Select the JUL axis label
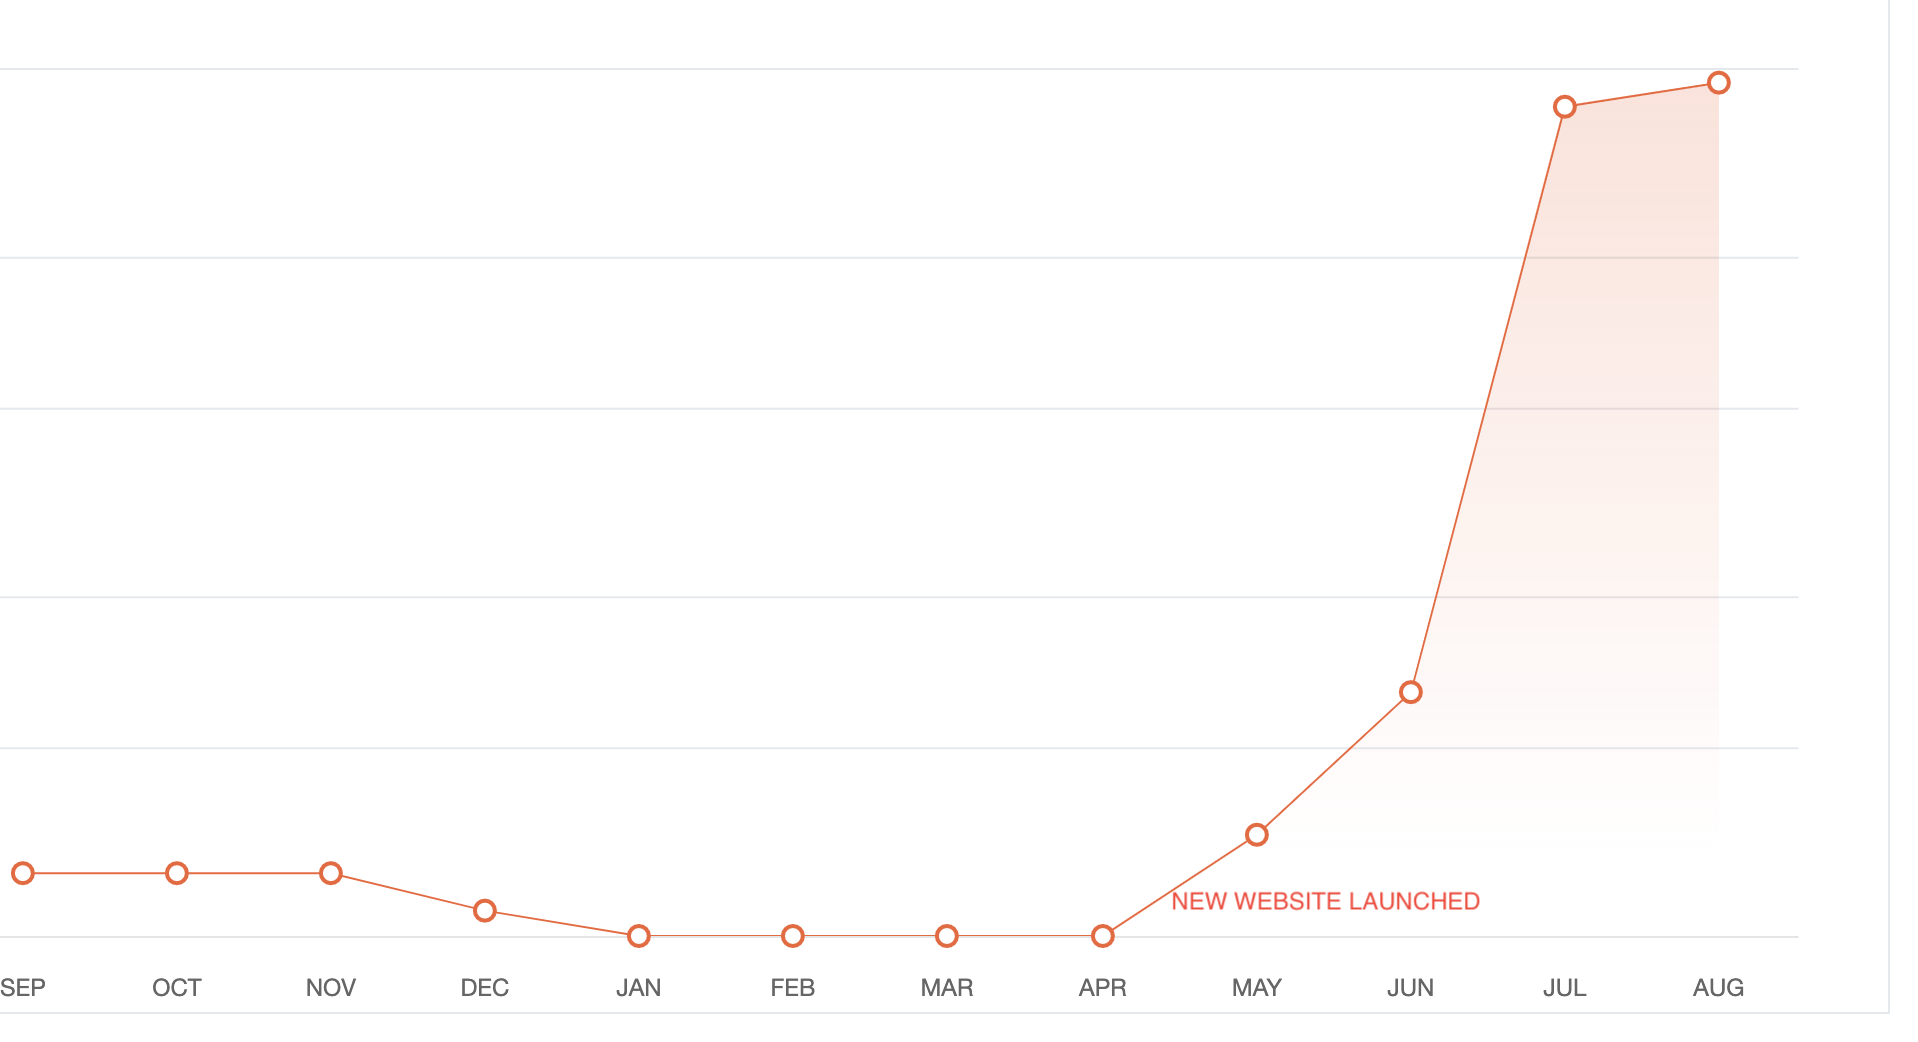Viewport: 1918px width, 1042px height. tap(1565, 988)
